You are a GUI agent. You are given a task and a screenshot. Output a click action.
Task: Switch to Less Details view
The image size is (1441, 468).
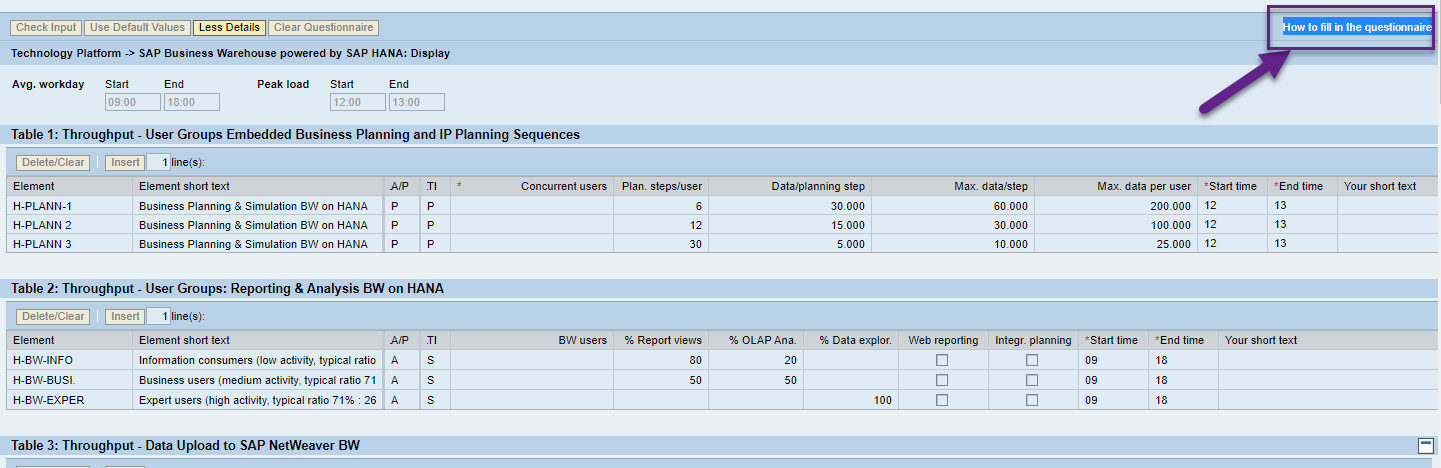click(x=229, y=28)
